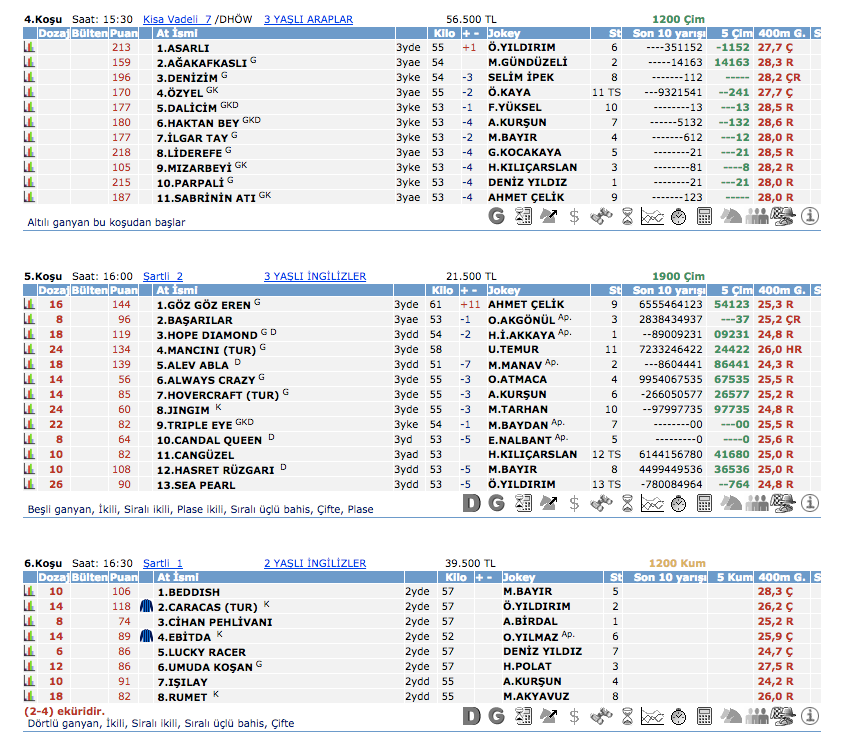Image resolution: width=849 pixels, height=742 pixels.
Task: Click the people group icon in race 4
Action: [757, 215]
